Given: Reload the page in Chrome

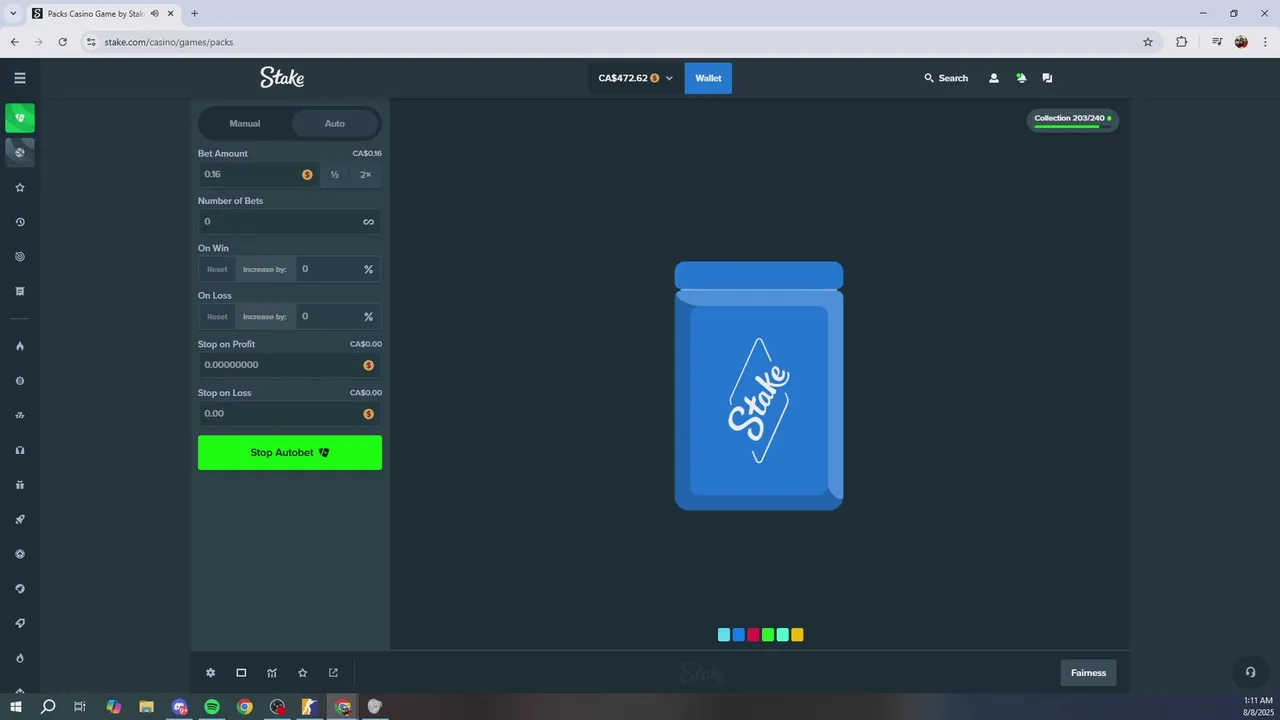Looking at the screenshot, I should tap(63, 42).
